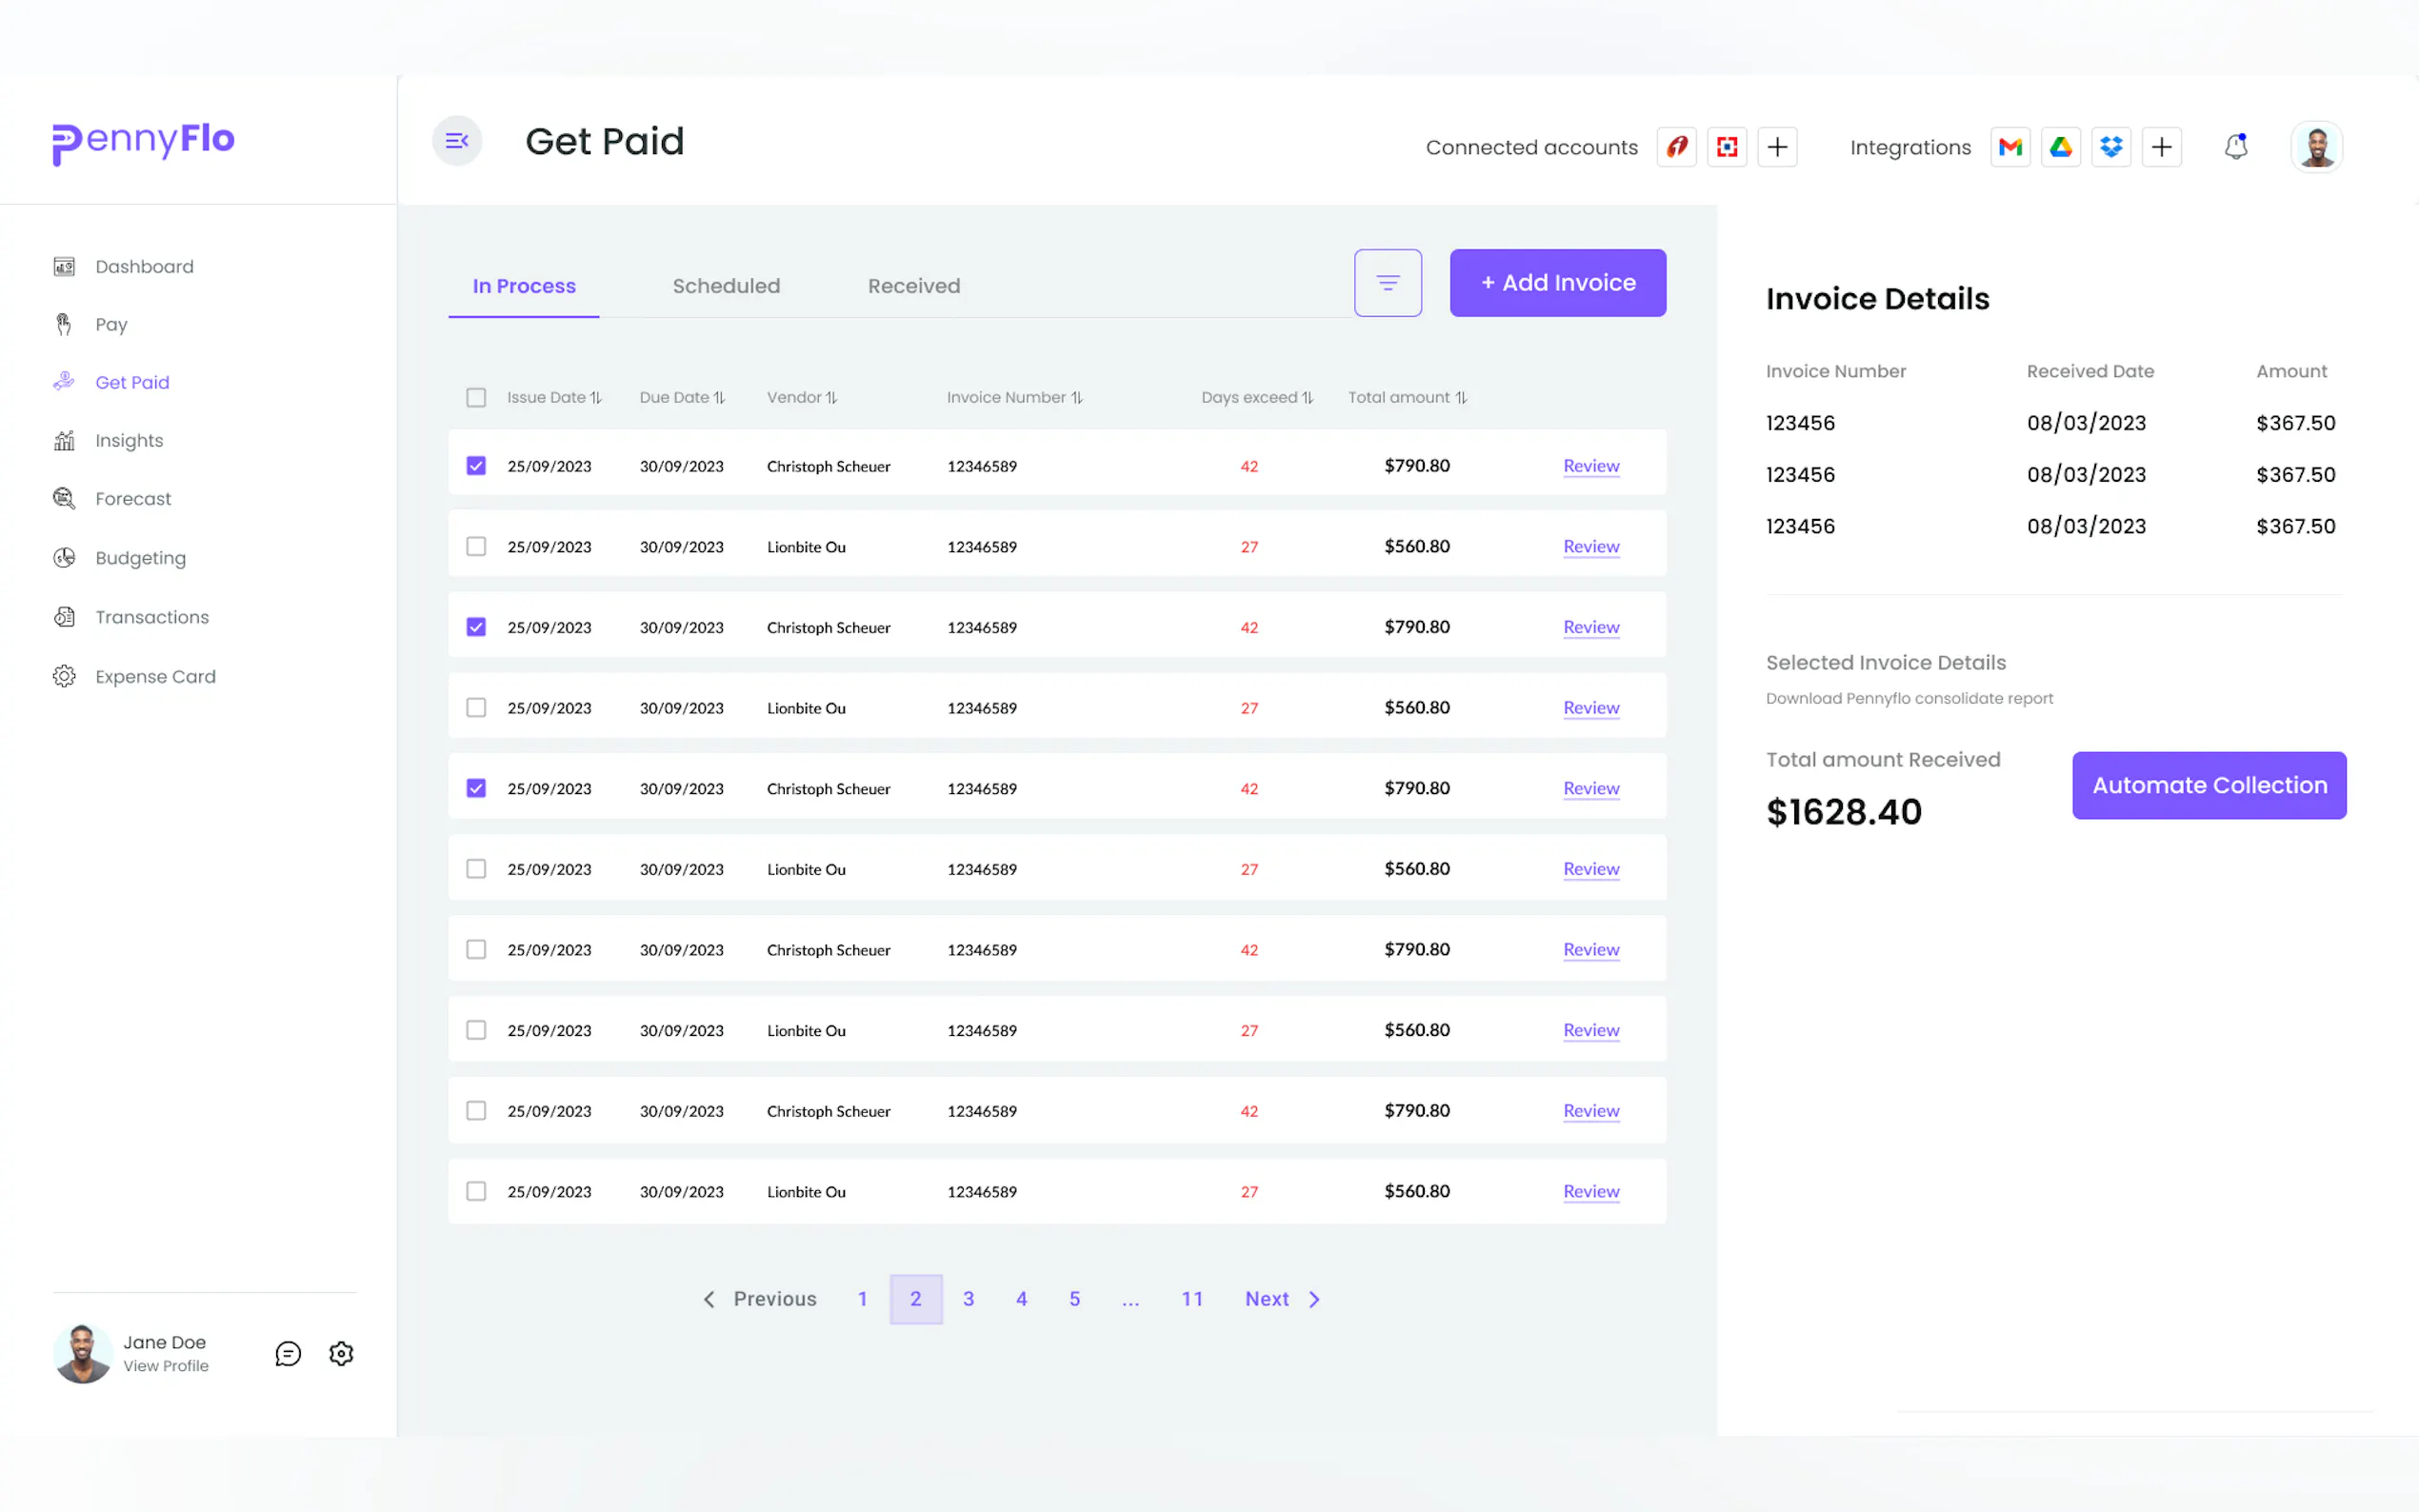
Task: Open the notifications bell
Action: [x=2236, y=147]
